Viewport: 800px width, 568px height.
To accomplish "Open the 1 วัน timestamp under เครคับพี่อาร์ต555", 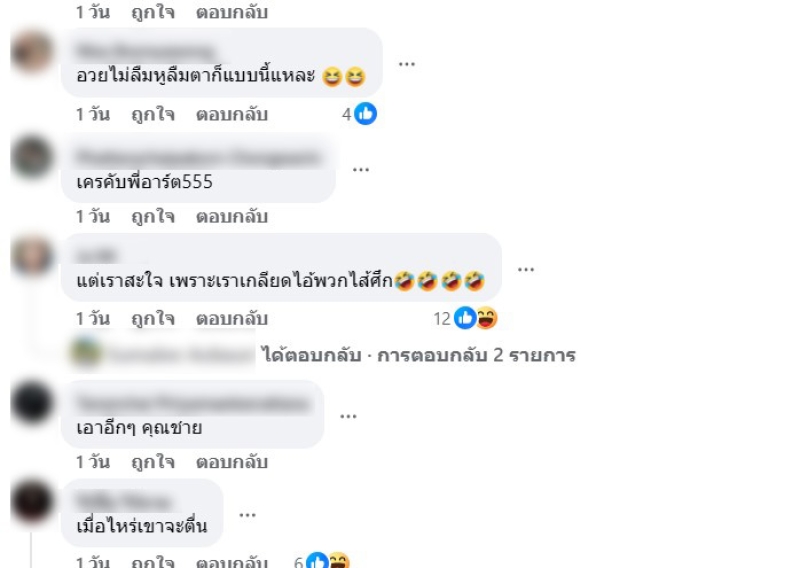I will coord(93,216).
